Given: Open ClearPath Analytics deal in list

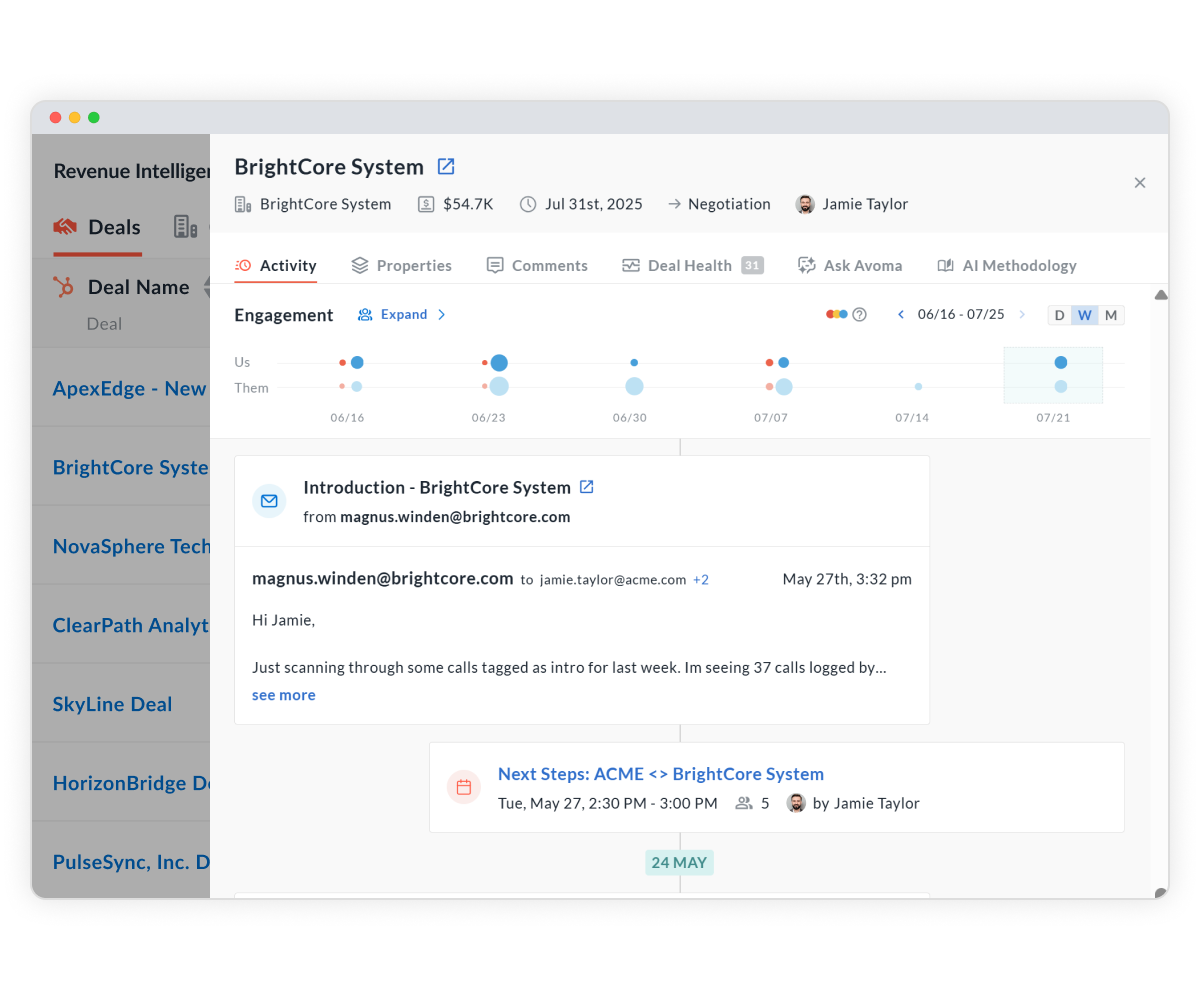Looking at the screenshot, I should click(131, 625).
